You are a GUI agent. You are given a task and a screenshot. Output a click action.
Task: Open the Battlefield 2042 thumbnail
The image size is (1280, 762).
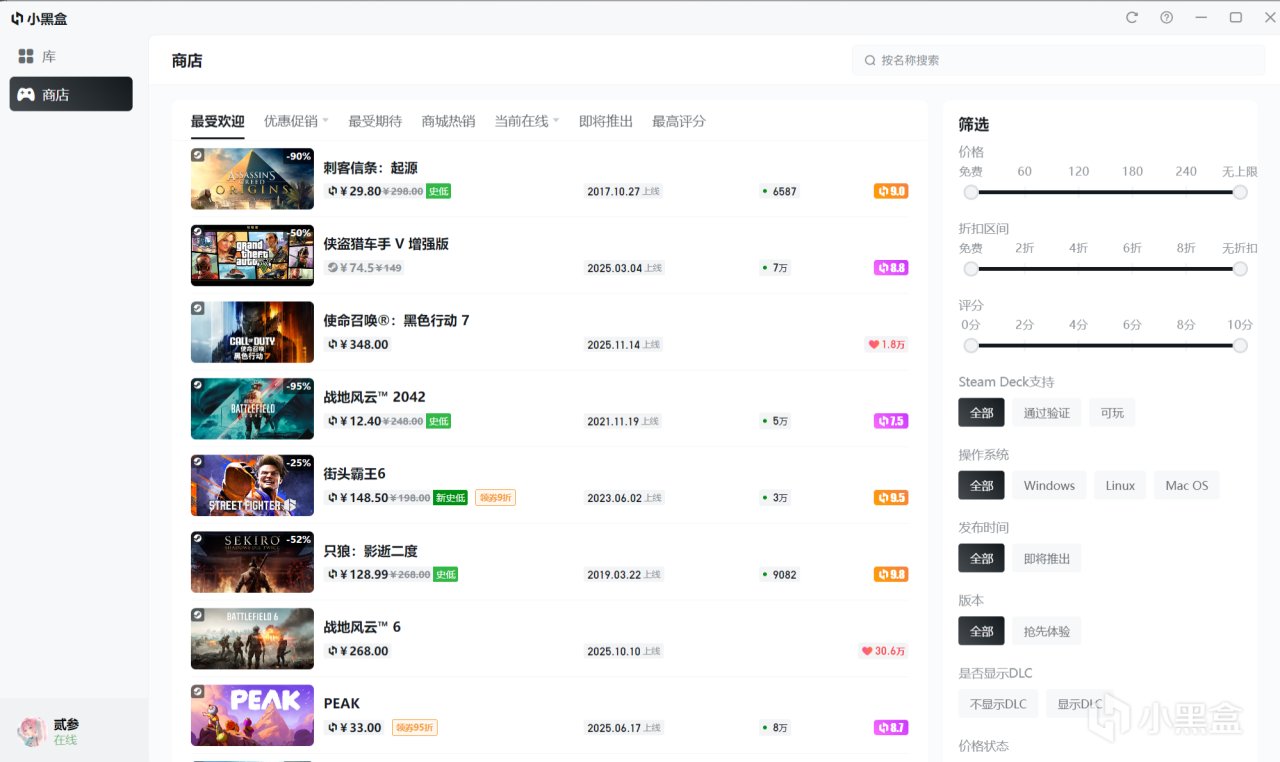[252, 409]
